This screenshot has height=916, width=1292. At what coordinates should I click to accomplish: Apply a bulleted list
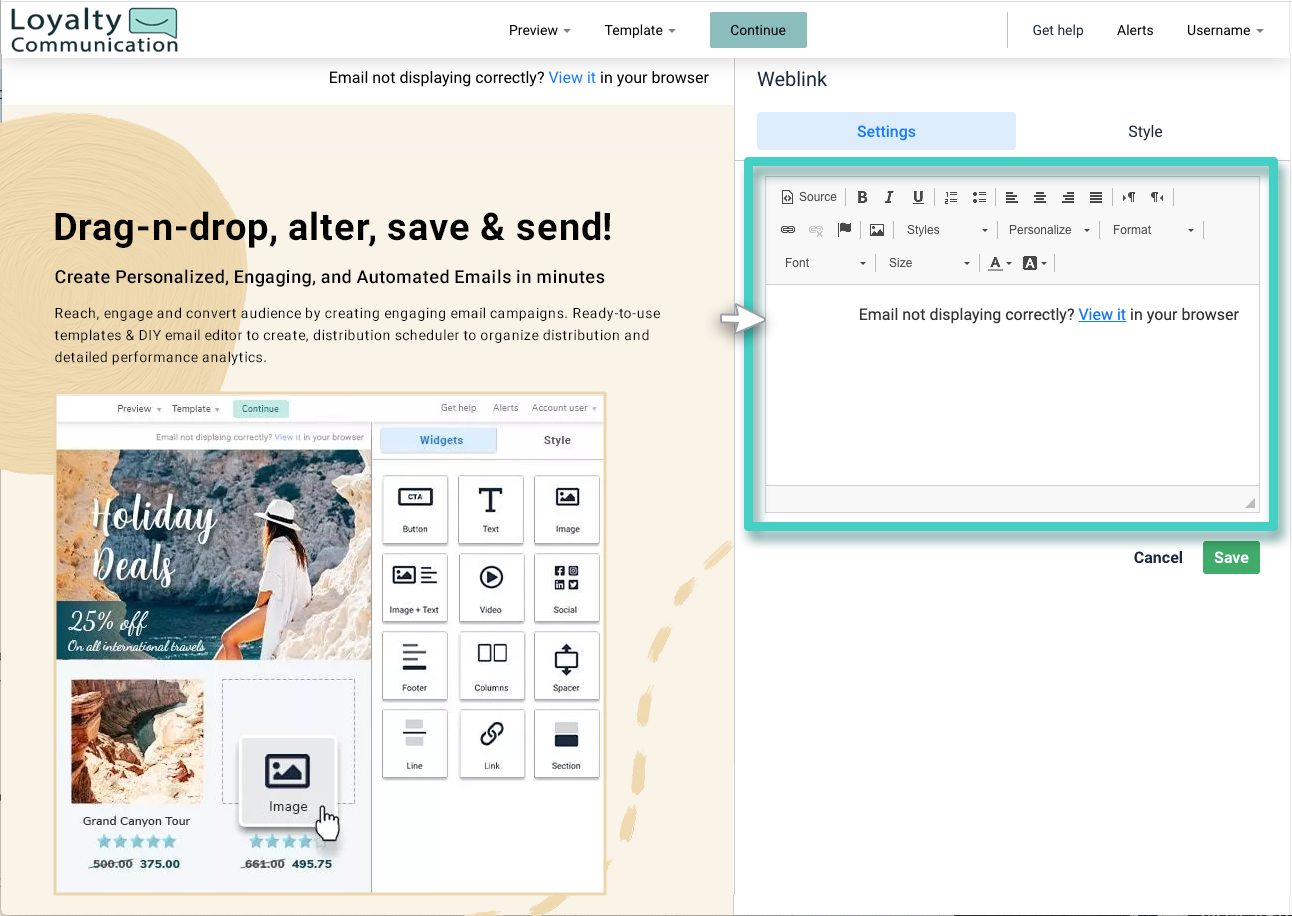point(979,196)
